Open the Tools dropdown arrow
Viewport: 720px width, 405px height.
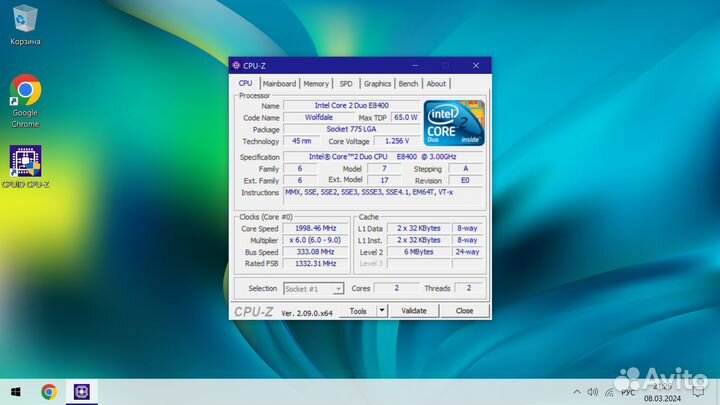point(381,311)
